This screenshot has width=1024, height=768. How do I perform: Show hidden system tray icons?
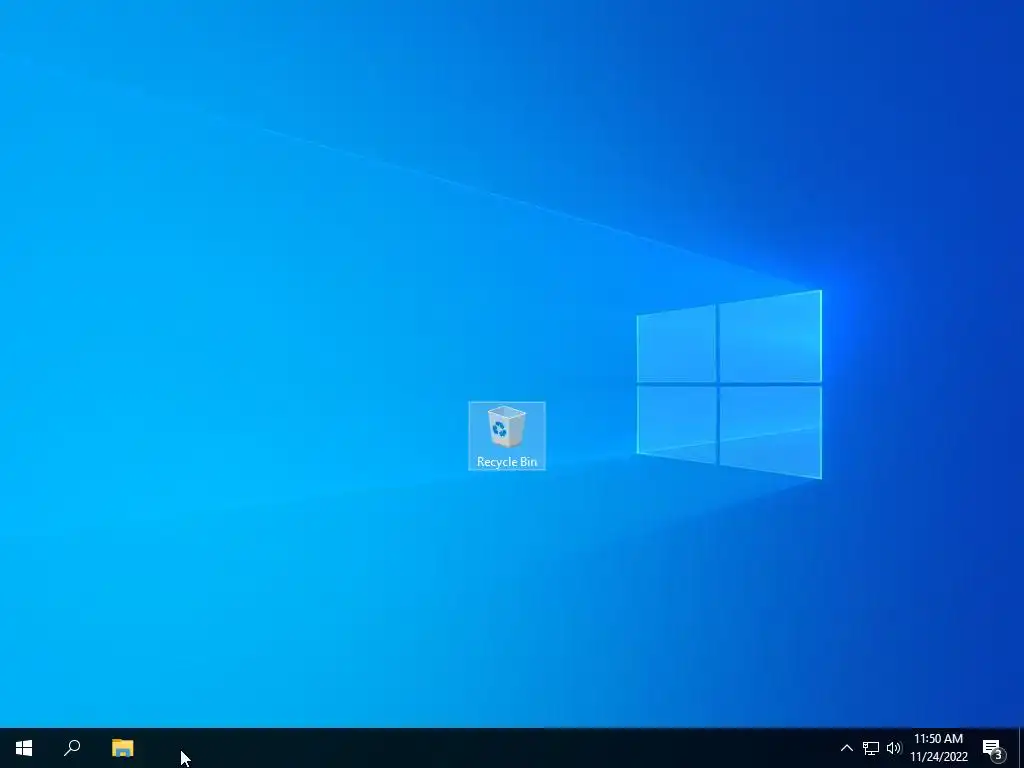point(846,748)
